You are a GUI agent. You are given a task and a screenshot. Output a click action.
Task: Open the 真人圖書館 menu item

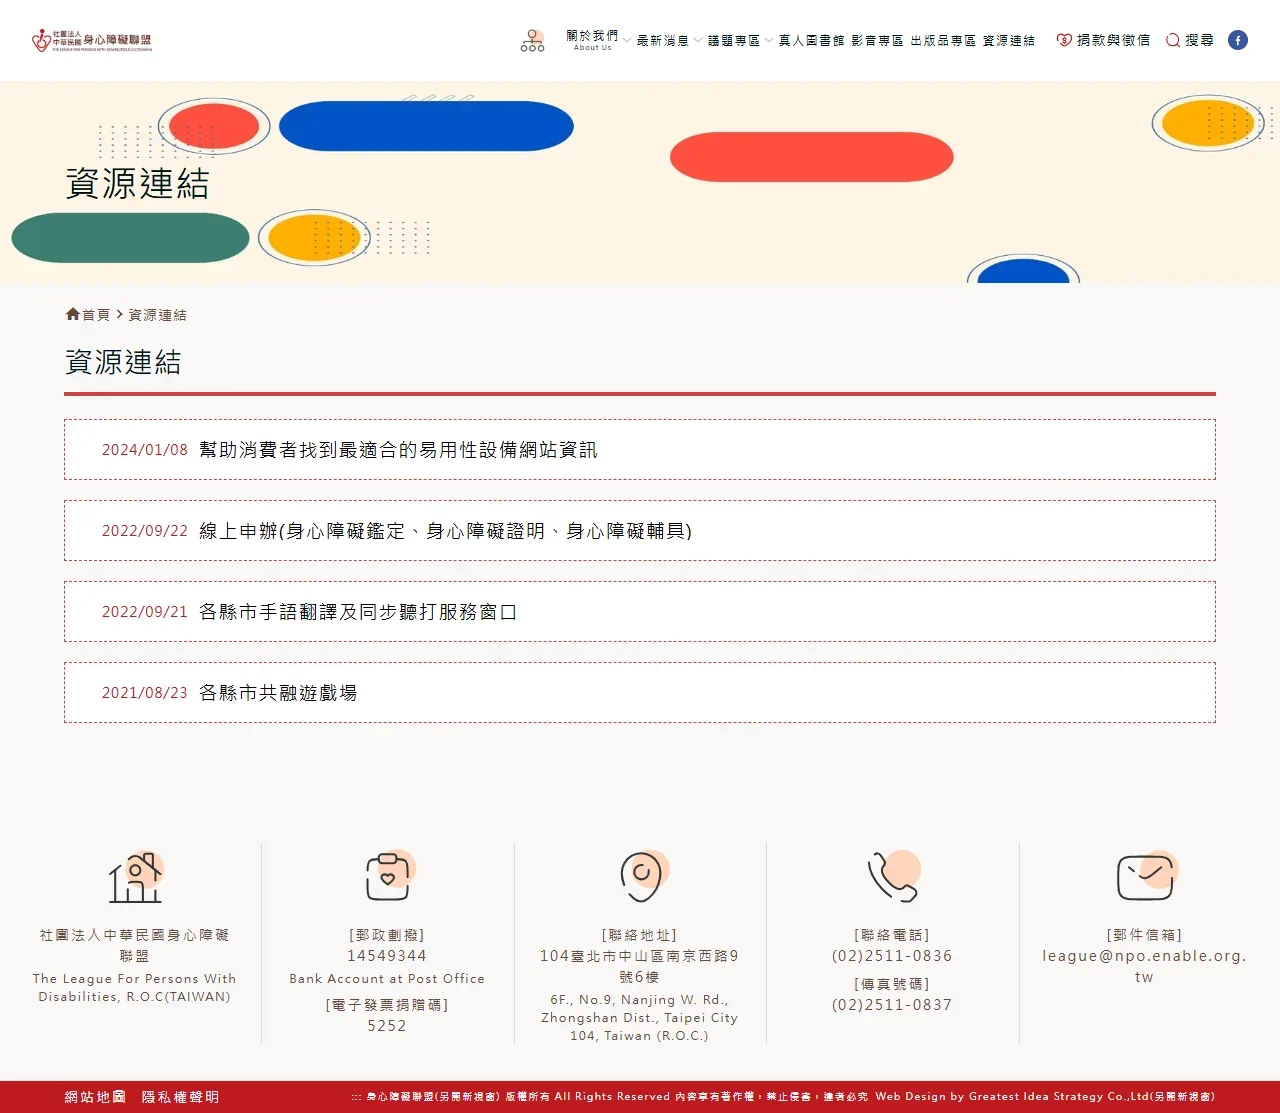click(x=812, y=40)
